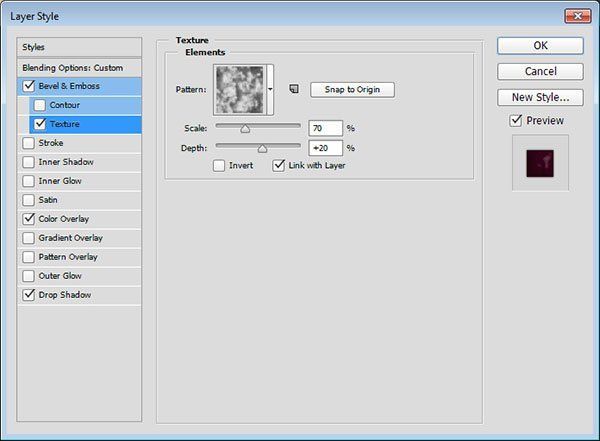600x441 pixels.
Task: Open Bevel & Emboss settings
Action: click(x=79, y=86)
